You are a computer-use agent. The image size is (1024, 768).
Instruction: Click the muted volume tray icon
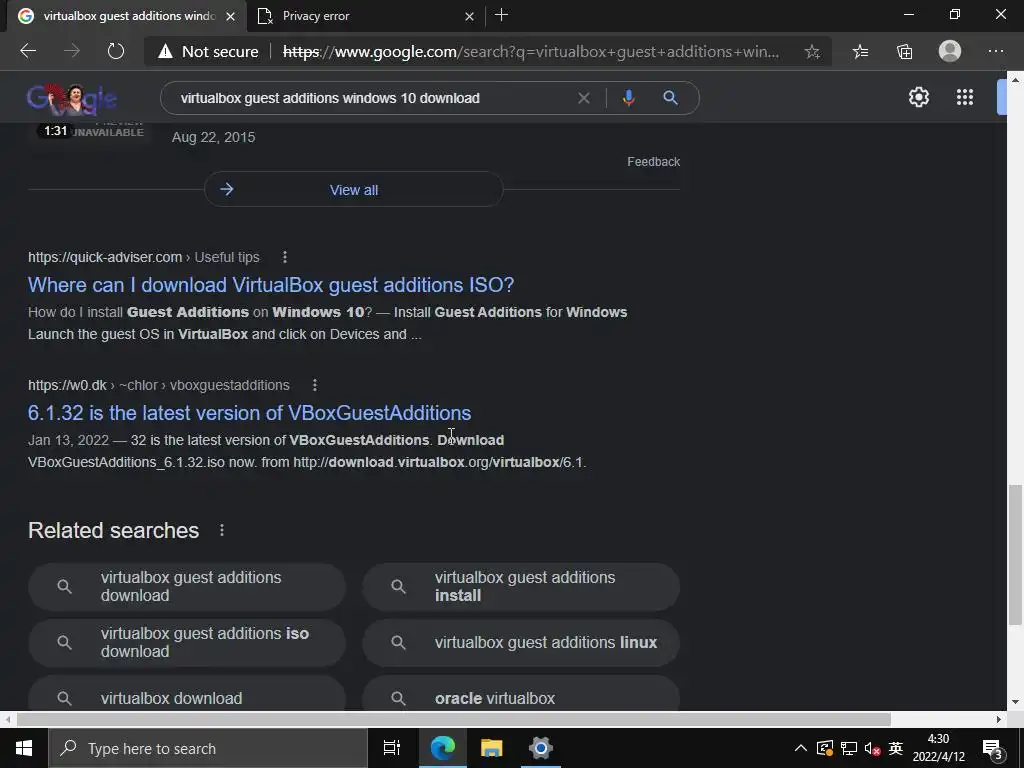pos(872,748)
